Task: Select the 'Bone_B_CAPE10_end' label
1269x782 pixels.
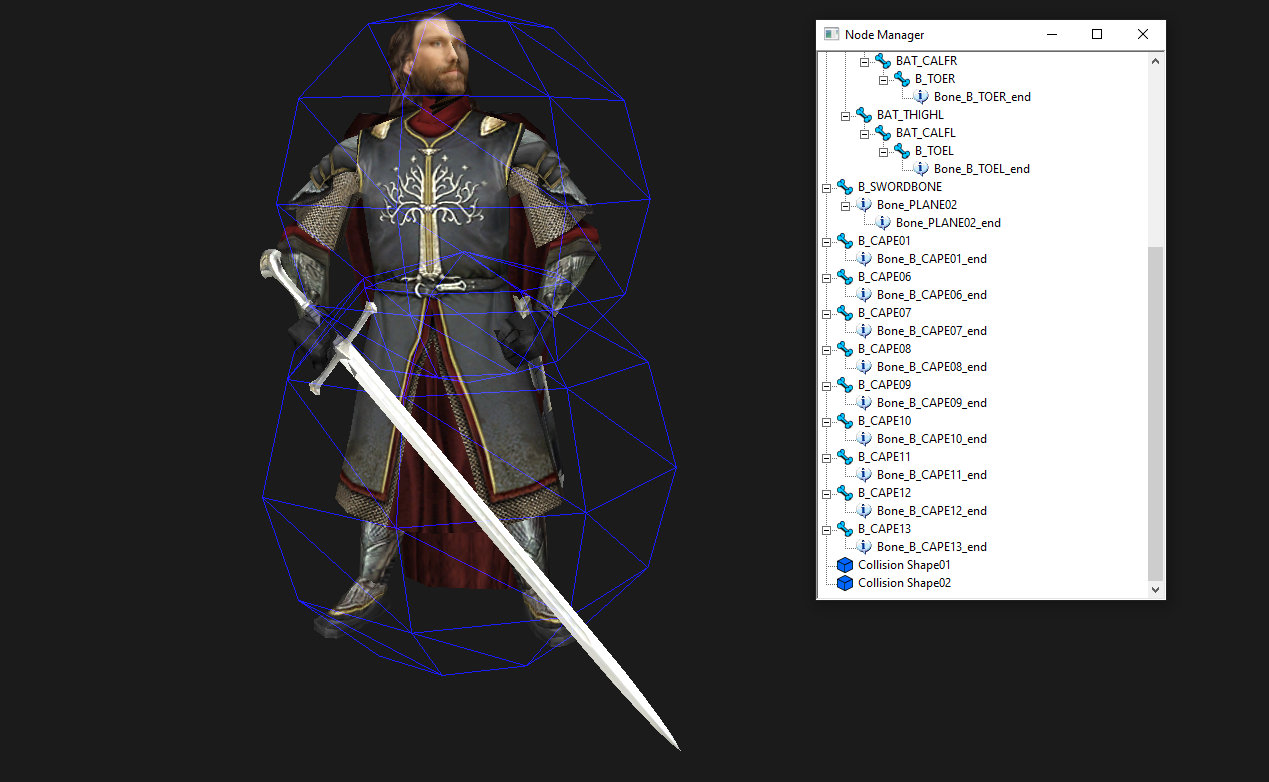Action: coord(932,439)
